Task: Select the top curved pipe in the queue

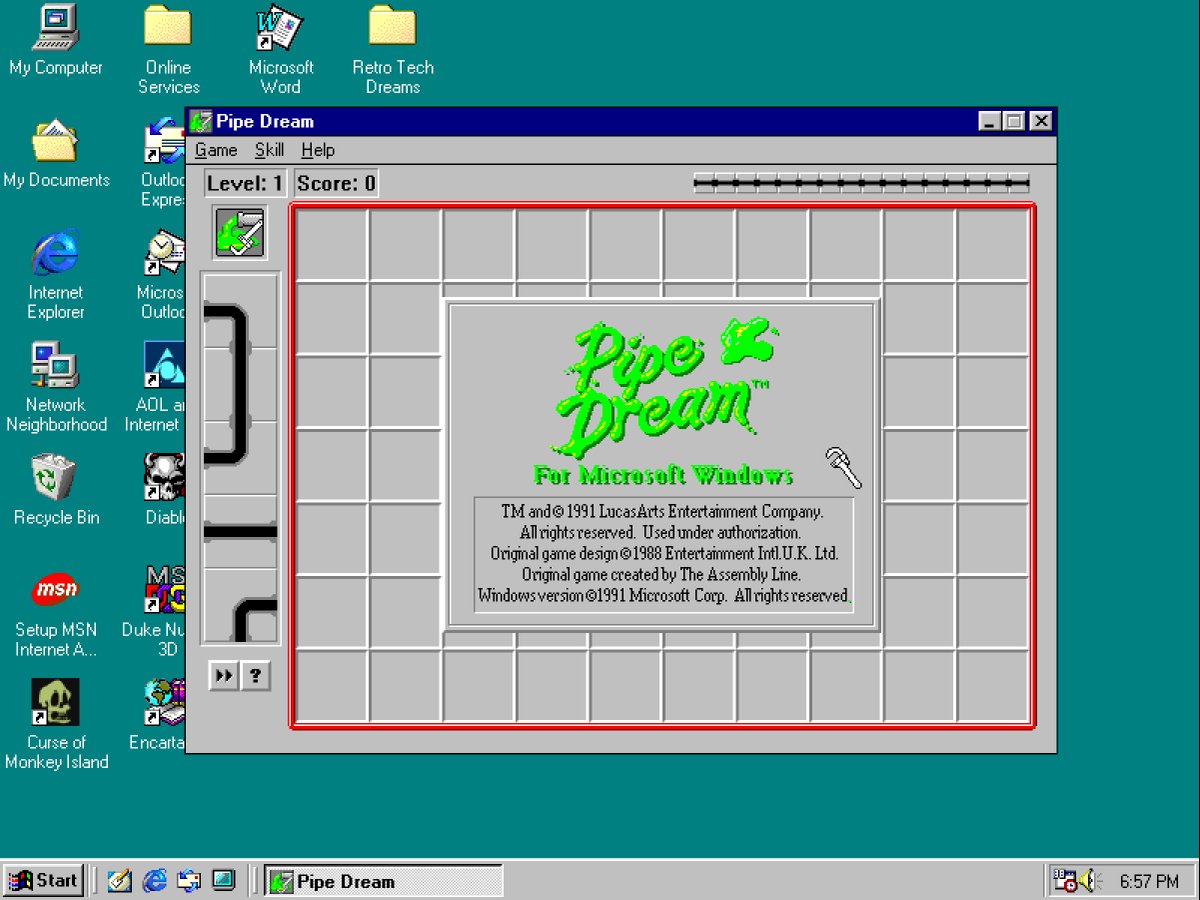Action: tap(240, 311)
